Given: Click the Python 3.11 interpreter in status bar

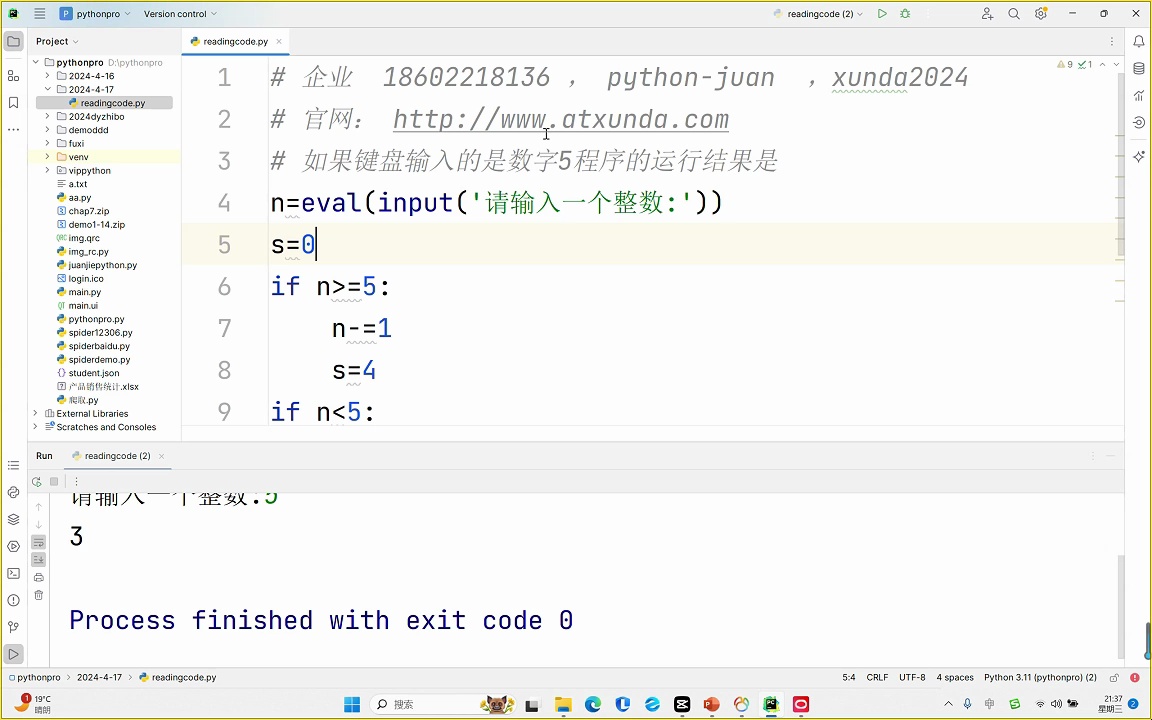Looking at the screenshot, I should coord(1040,677).
